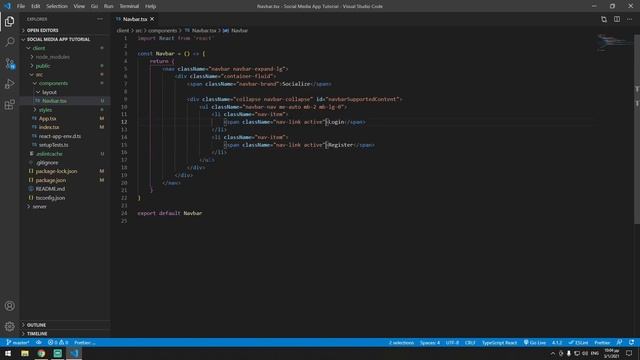Open the Run menu
640x360 pixels.
click(108, 6)
